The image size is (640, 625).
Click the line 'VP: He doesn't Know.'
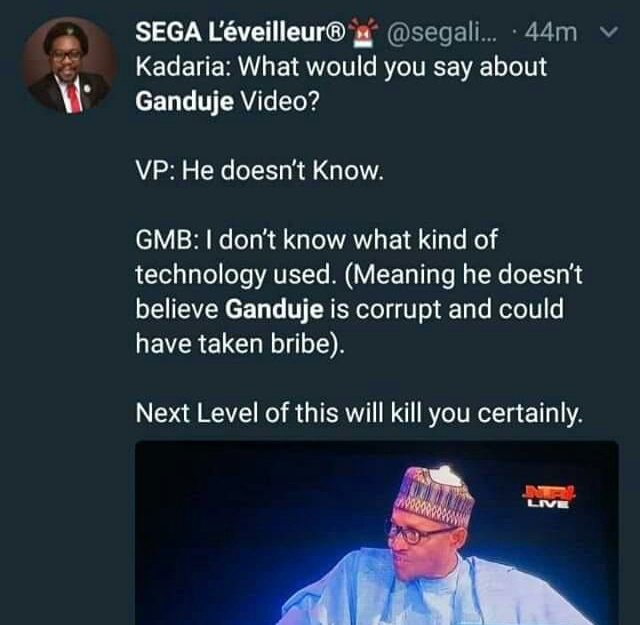click(x=259, y=171)
